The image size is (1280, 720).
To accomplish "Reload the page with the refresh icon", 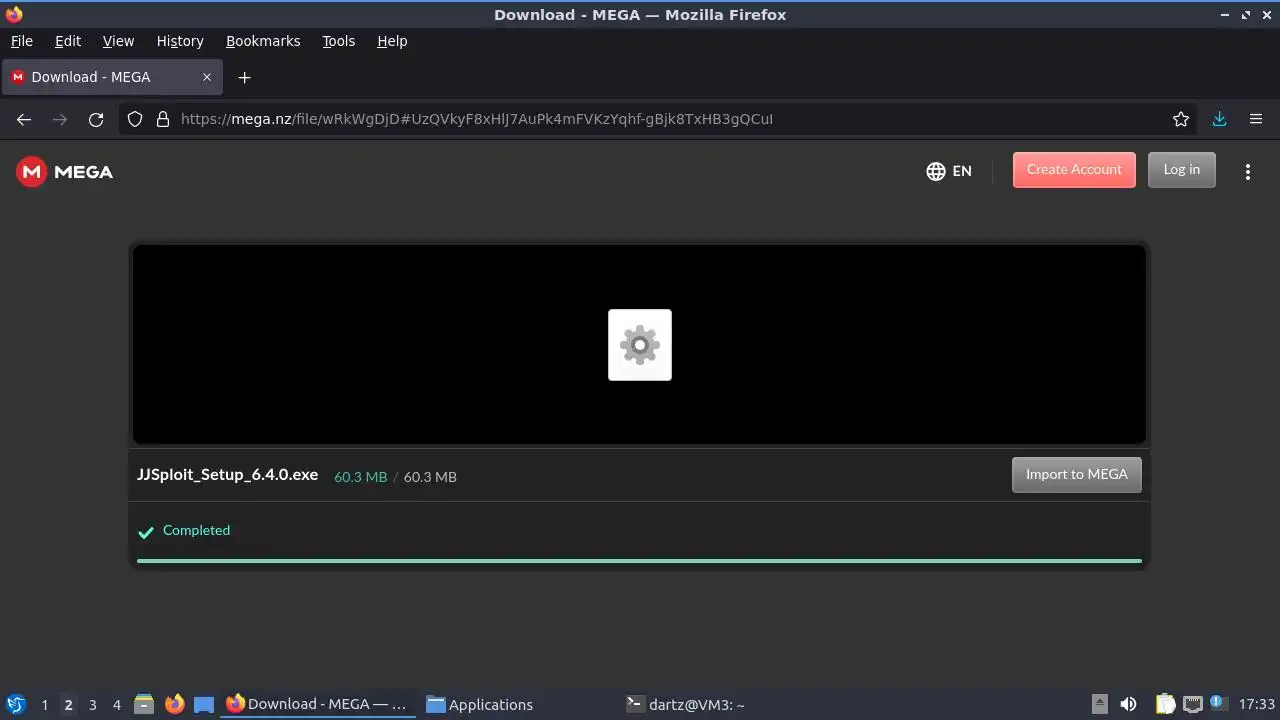I will 96,119.
